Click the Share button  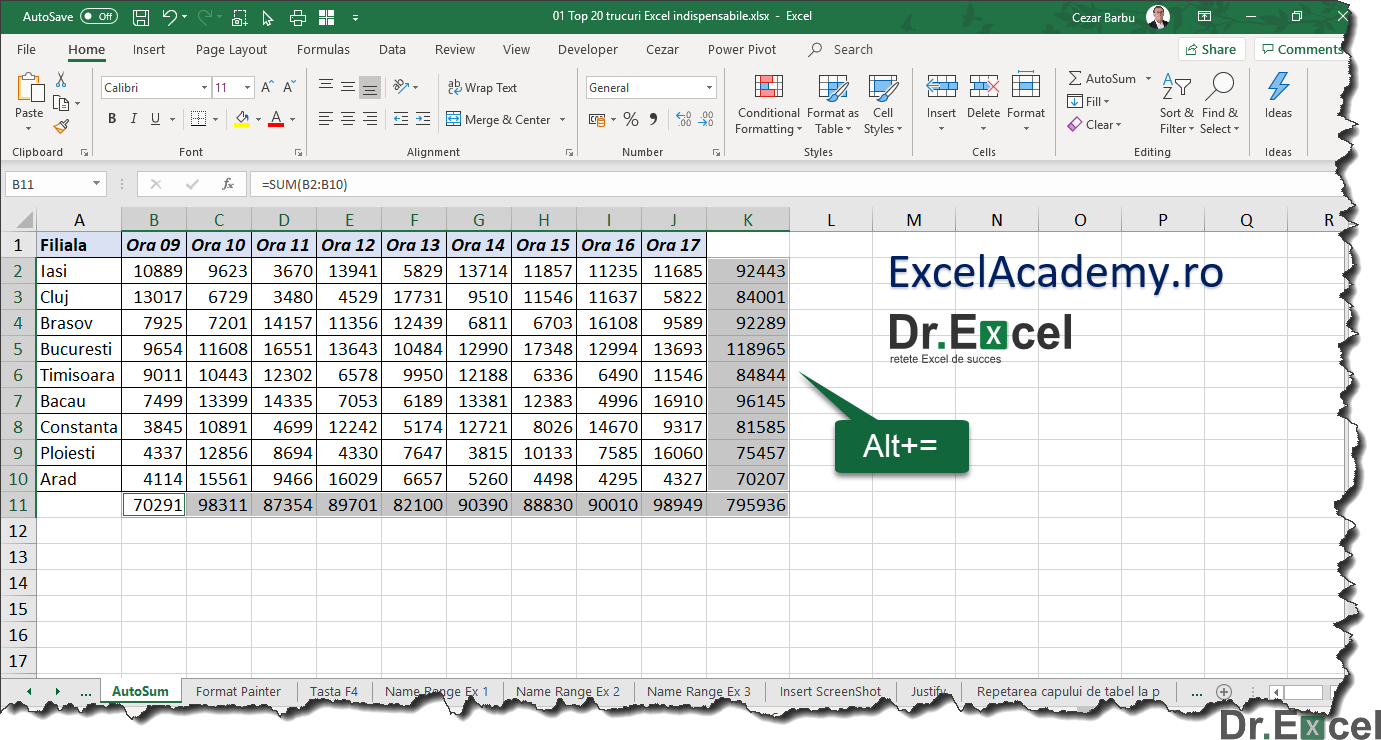tap(1211, 48)
